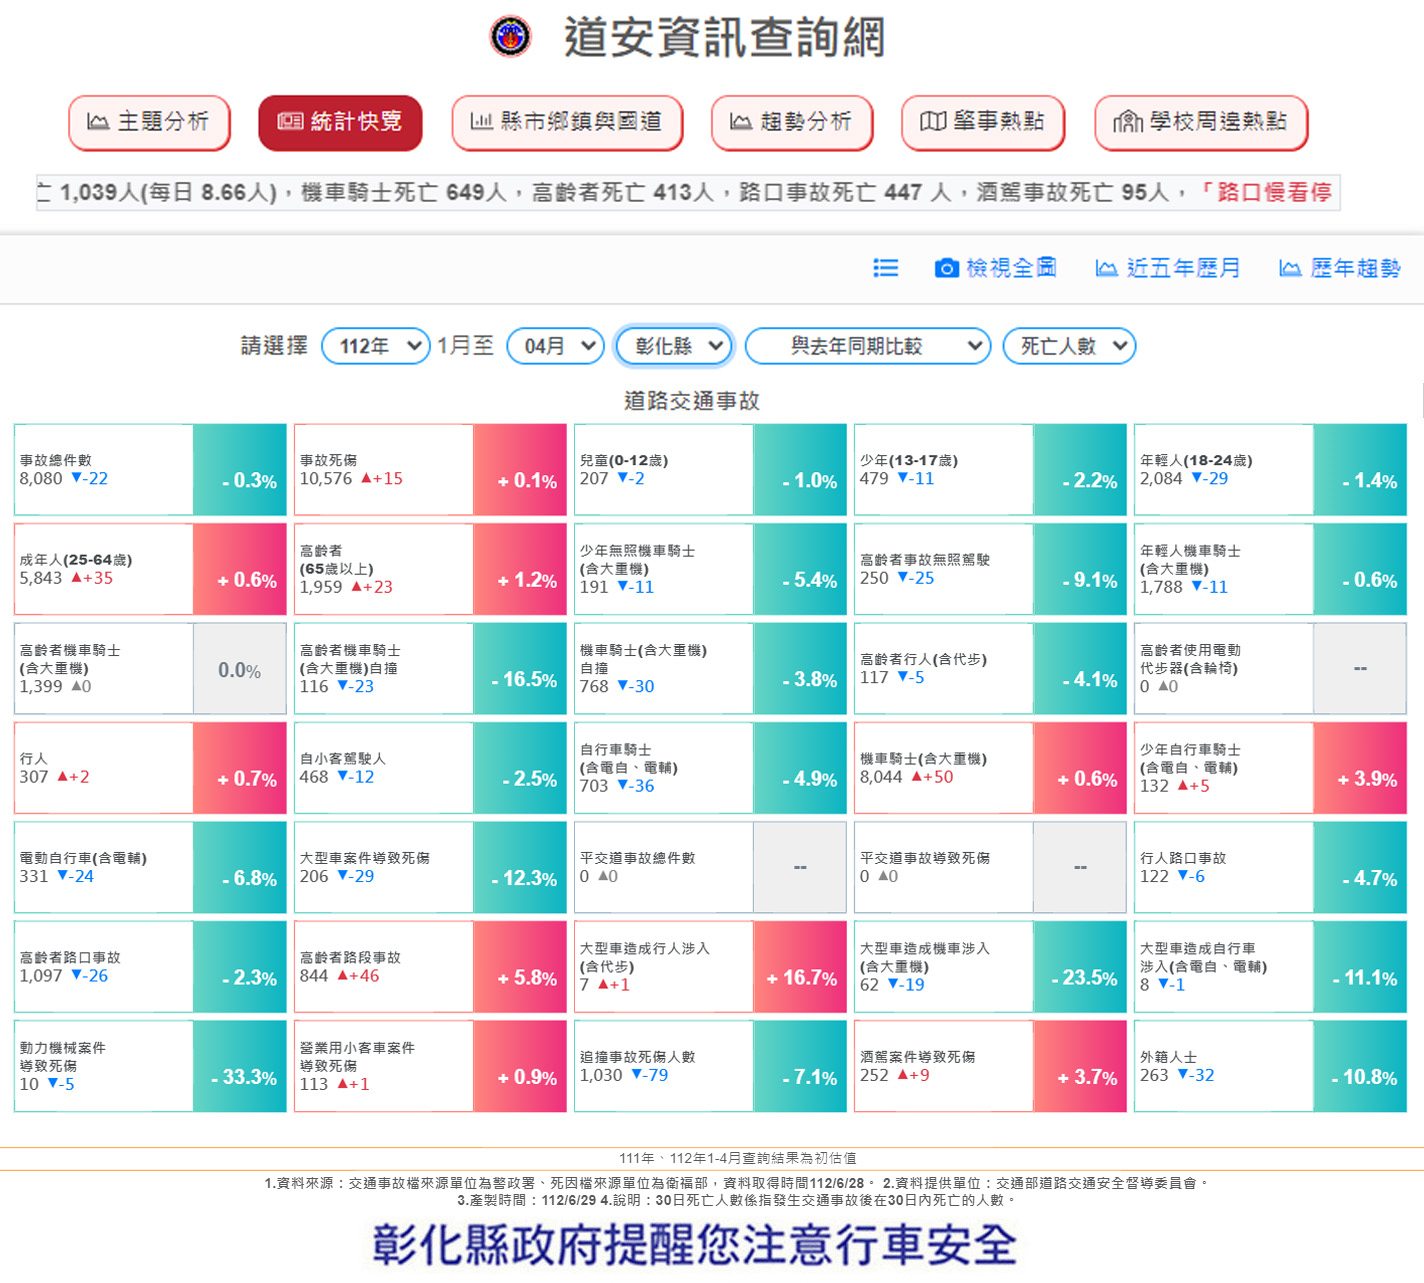Open the 趨勢分析 tab
The width and height of the screenshot is (1424, 1283).
tap(792, 122)
